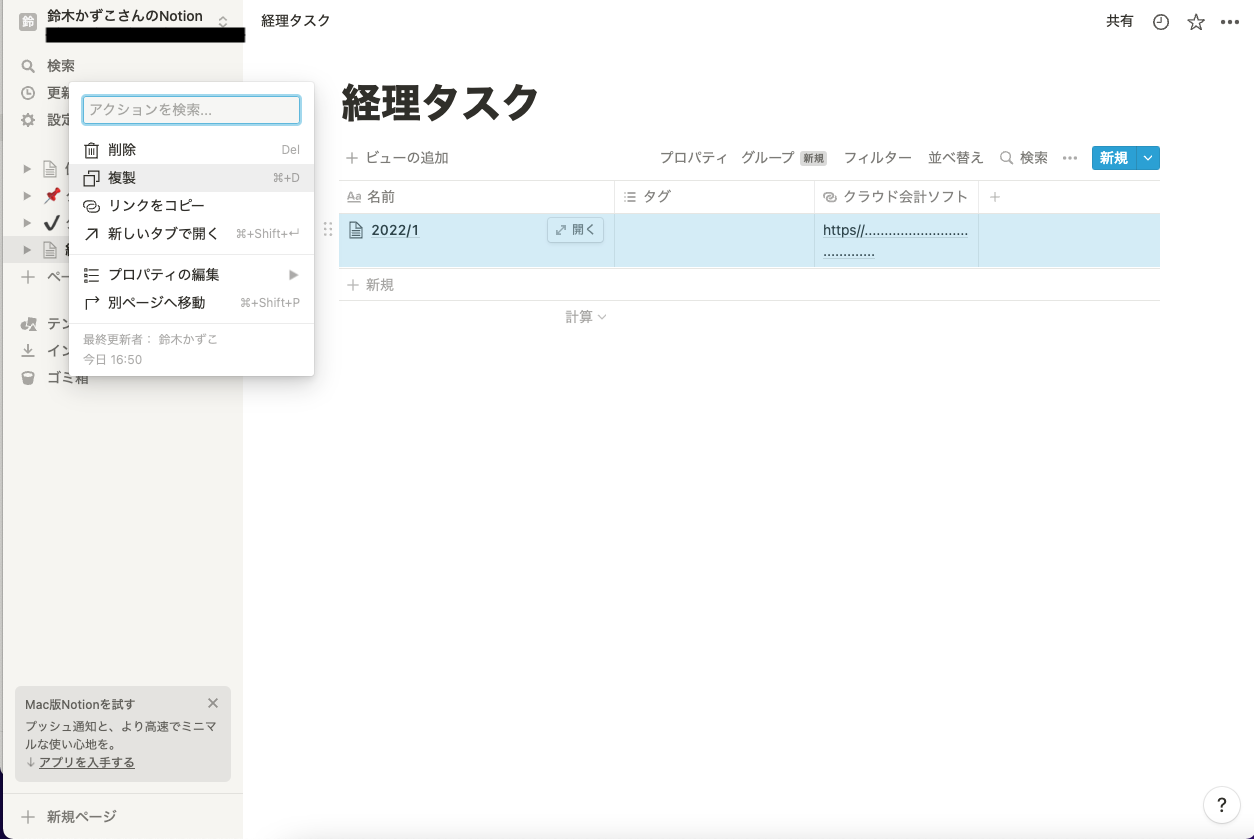The width and height of the screenshot is (1254, 839).
Task: Click the trash icon beside 削除
Action: click(91, 150)
